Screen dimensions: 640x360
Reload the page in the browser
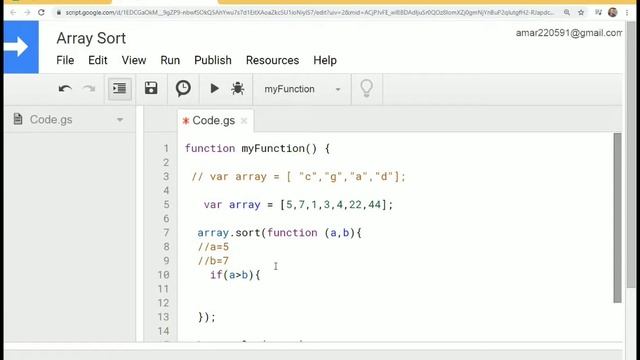tap(41, 13)
